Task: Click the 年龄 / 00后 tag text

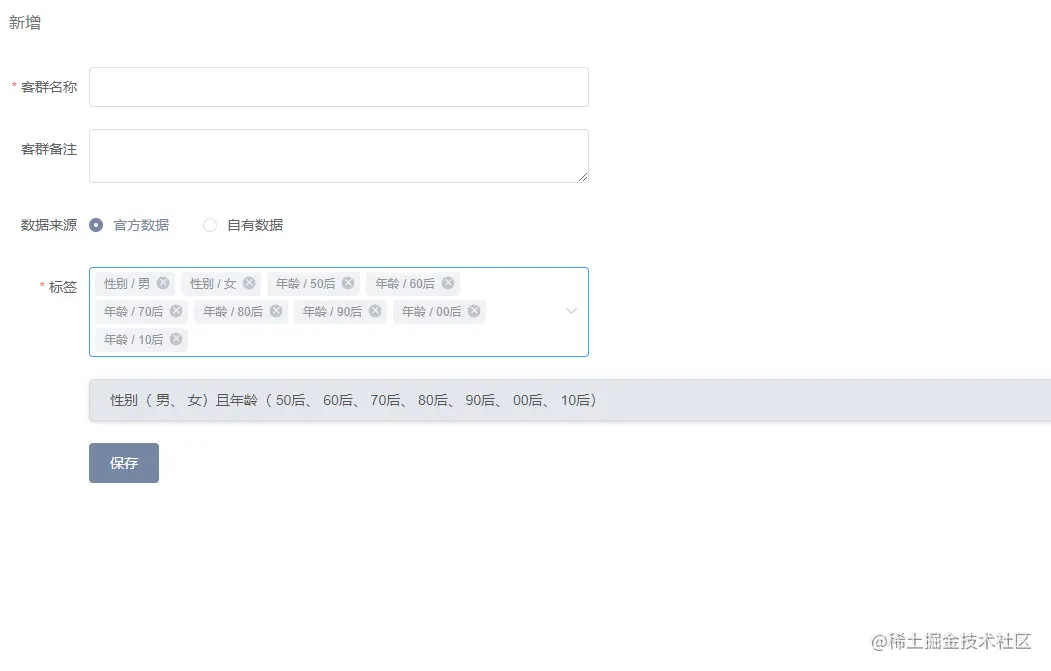Action: click(431, 312)
